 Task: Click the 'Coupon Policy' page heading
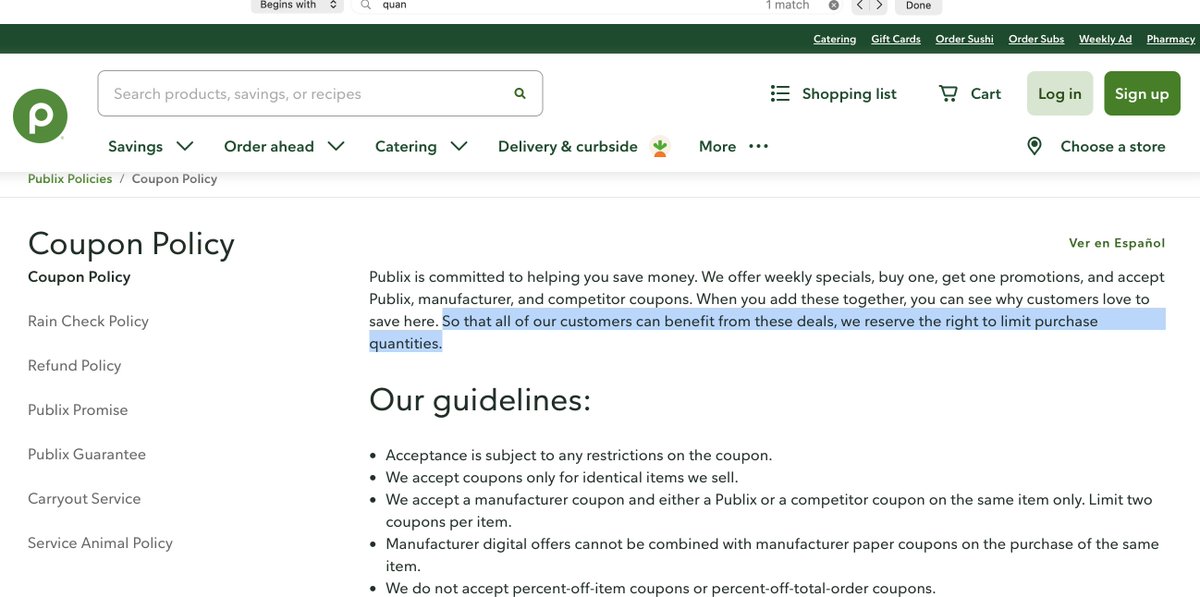point(131,243)
